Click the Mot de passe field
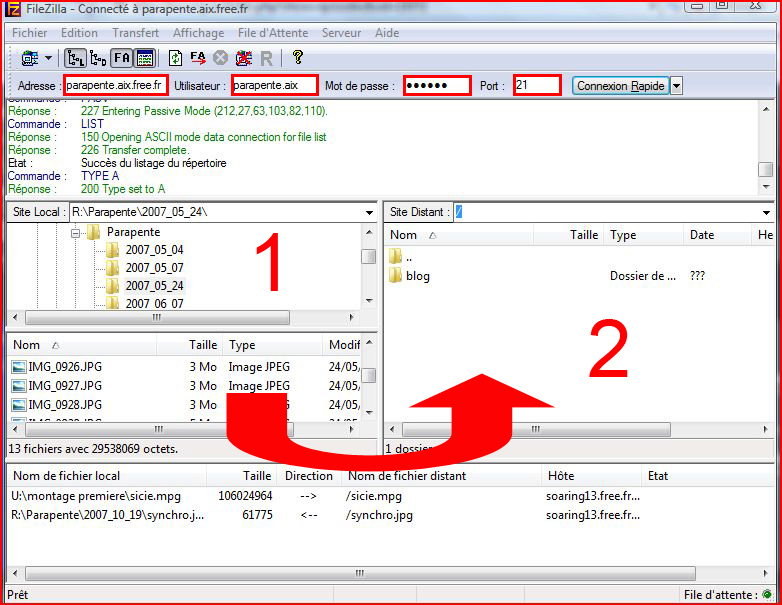Viewport: 782px width, 605px height. click(437, 85)
